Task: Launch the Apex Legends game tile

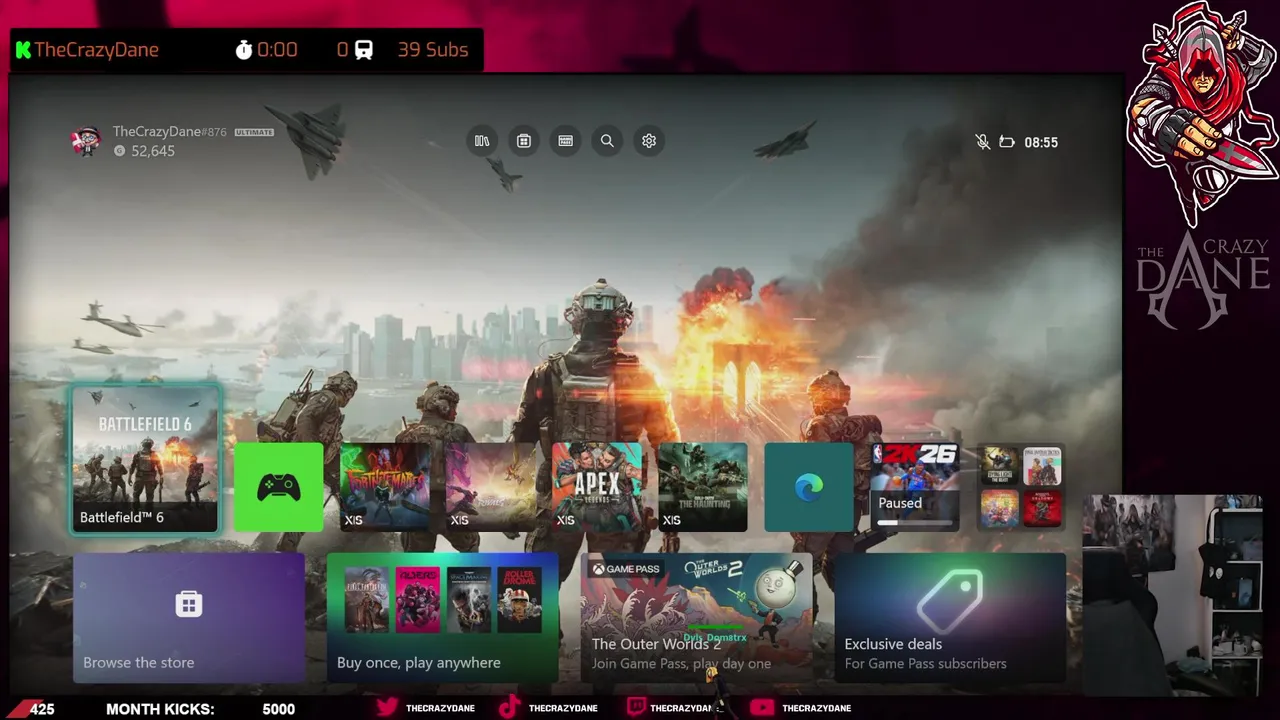Action: (x=597, y=487)
